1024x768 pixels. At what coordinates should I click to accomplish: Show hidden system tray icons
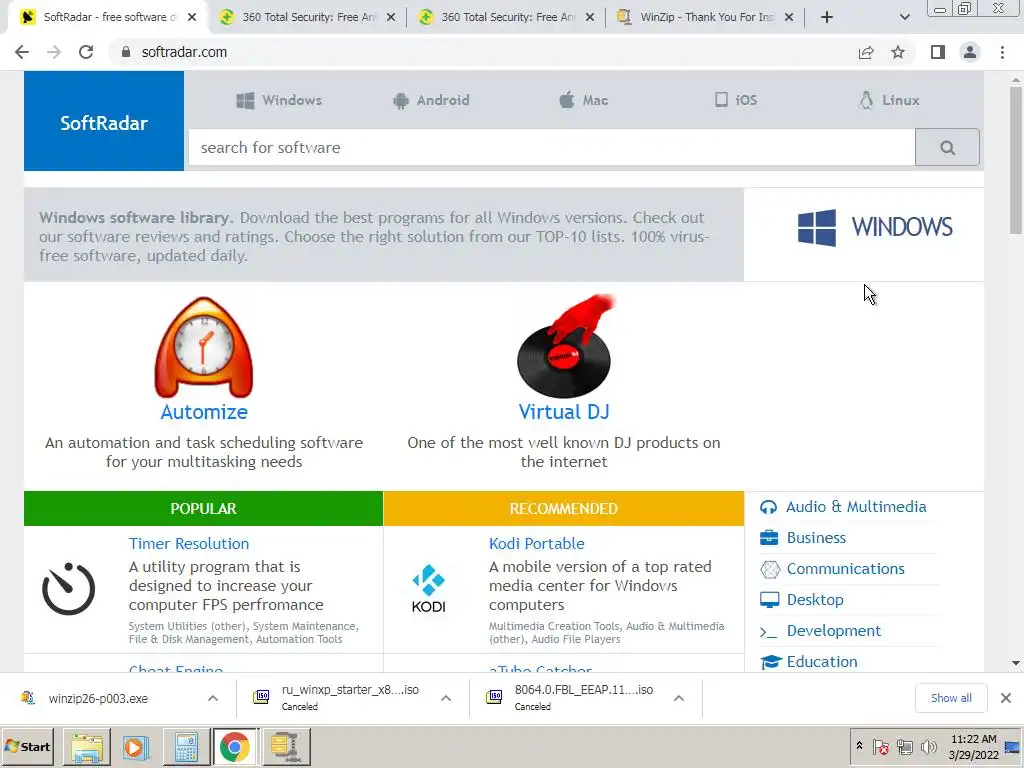(x=859, y=746)
